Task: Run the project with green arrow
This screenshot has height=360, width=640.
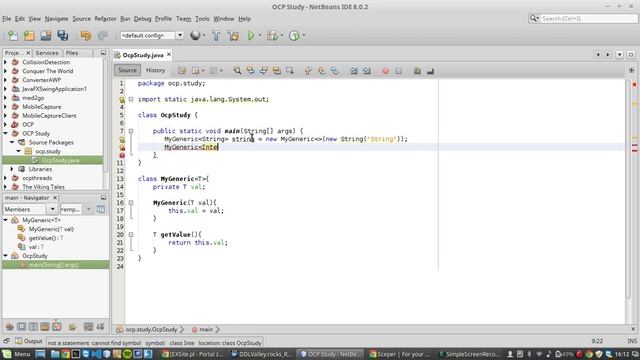Action: pos(251,36)
